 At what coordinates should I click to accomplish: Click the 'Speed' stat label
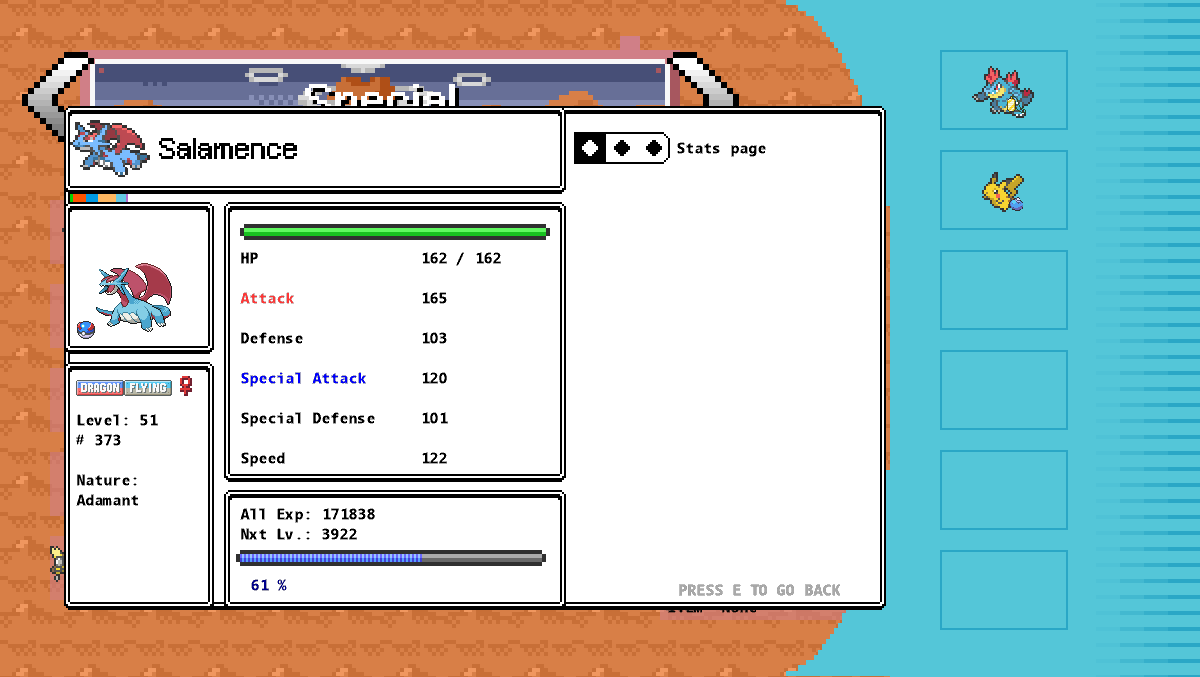[263, 458]
